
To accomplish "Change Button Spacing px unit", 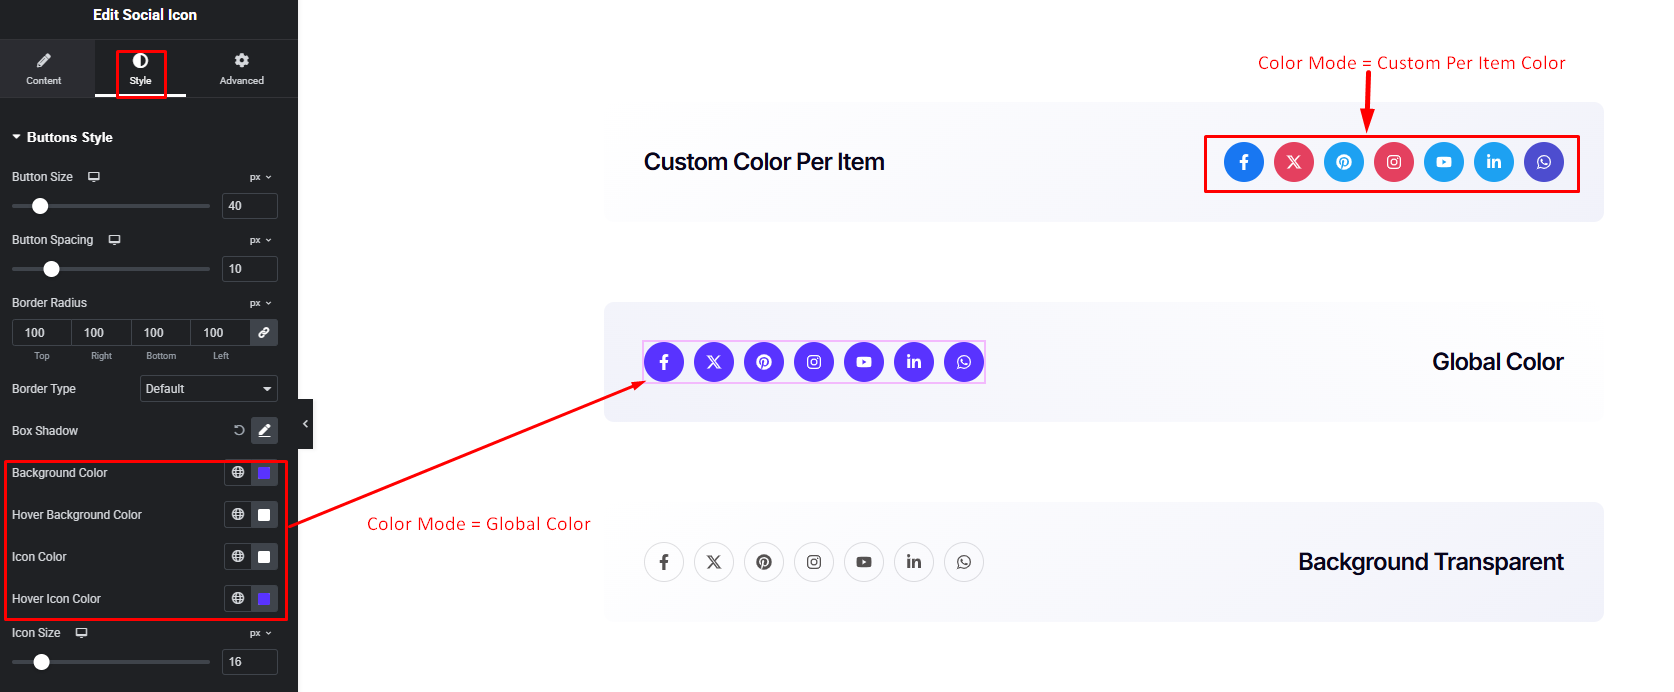I will tap(260, 240).
